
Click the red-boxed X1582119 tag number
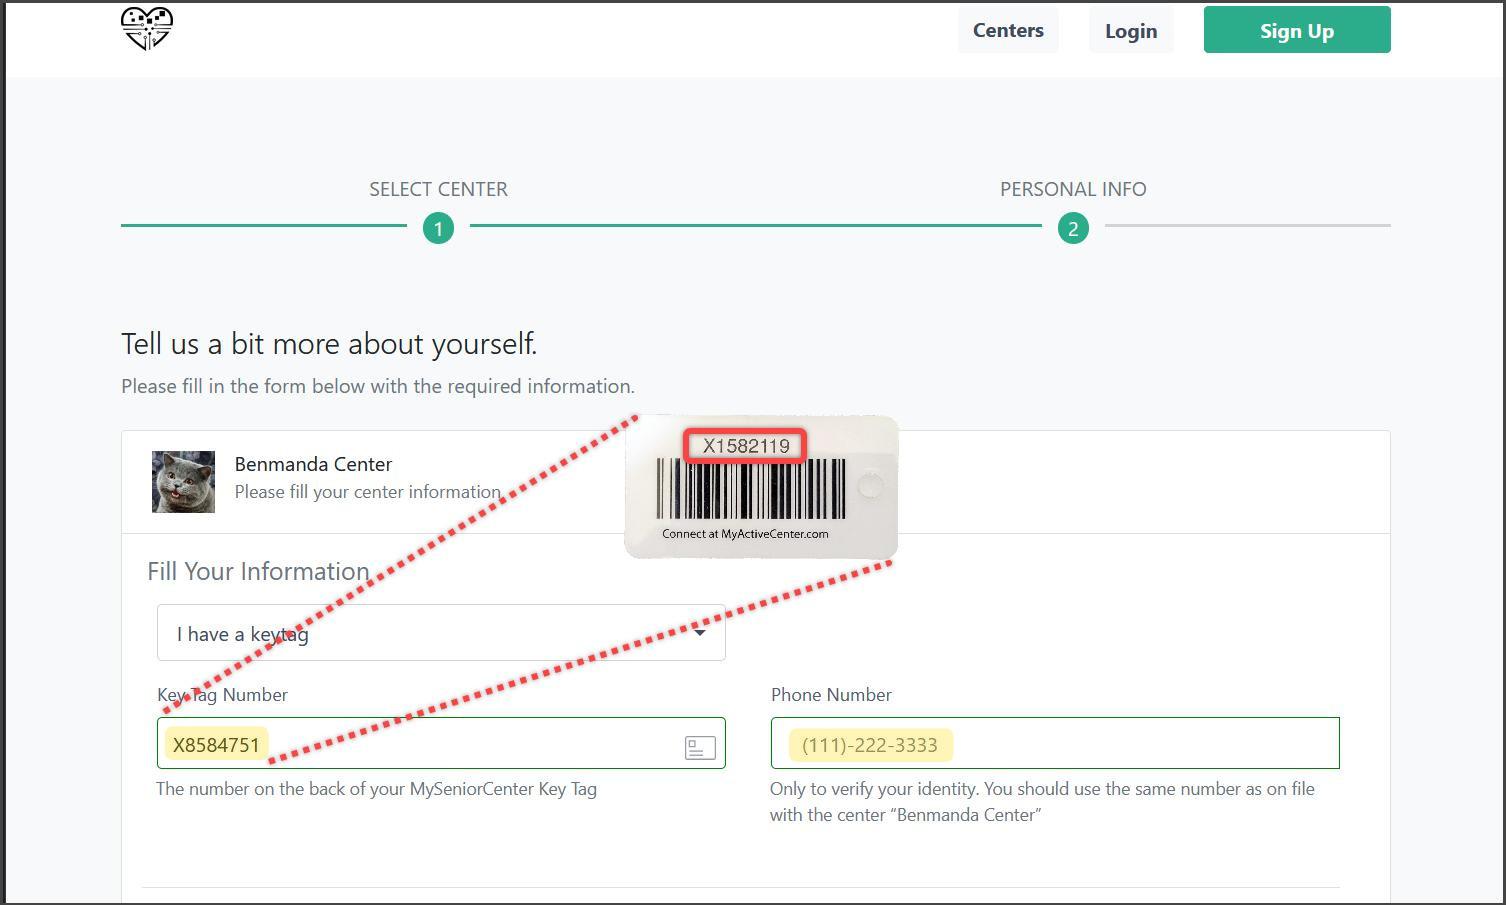746,446
